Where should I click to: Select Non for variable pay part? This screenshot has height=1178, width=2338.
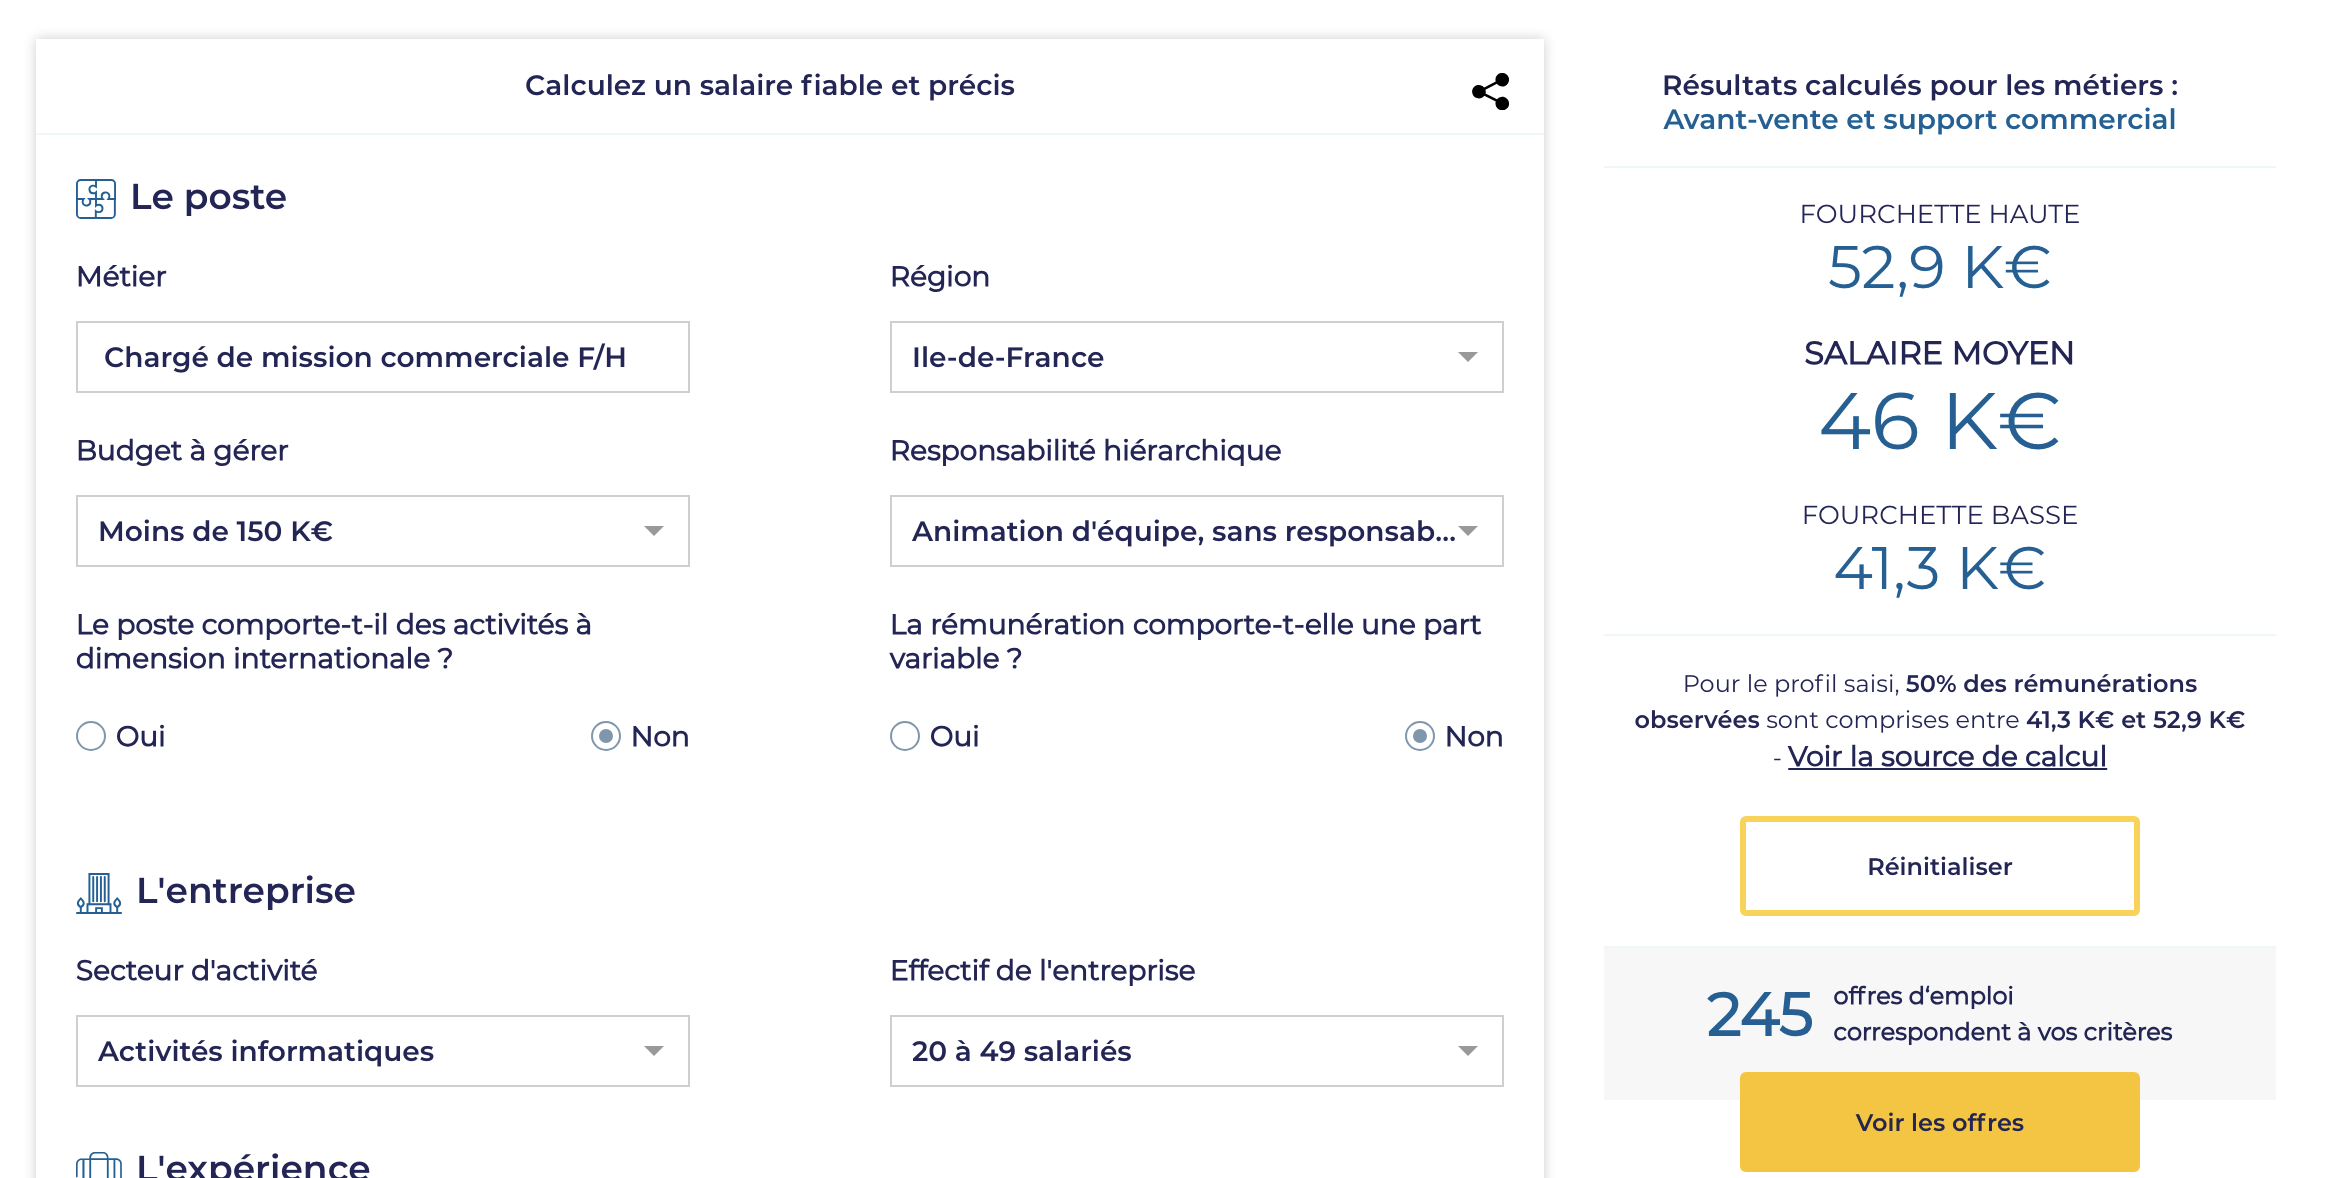pyautogui.click(x=1420, y=736)
